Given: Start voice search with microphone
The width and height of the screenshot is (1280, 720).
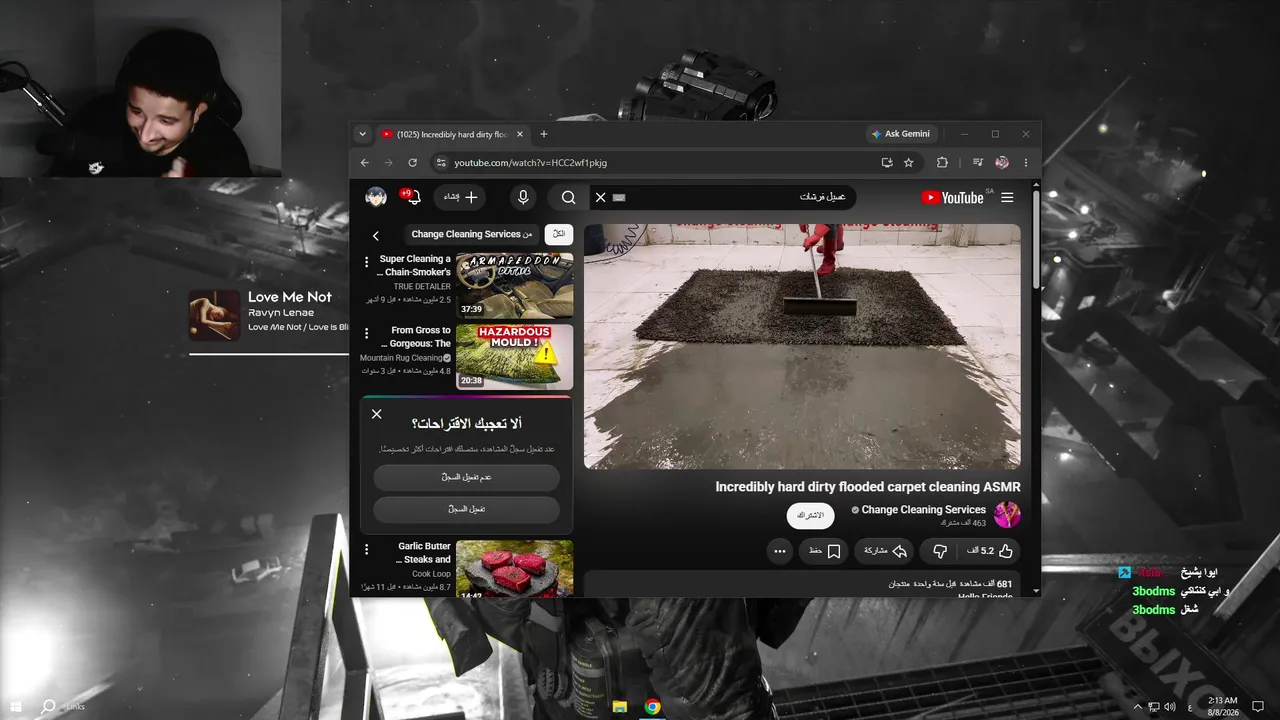Looking at the screenshot, I should click(522, 197).
